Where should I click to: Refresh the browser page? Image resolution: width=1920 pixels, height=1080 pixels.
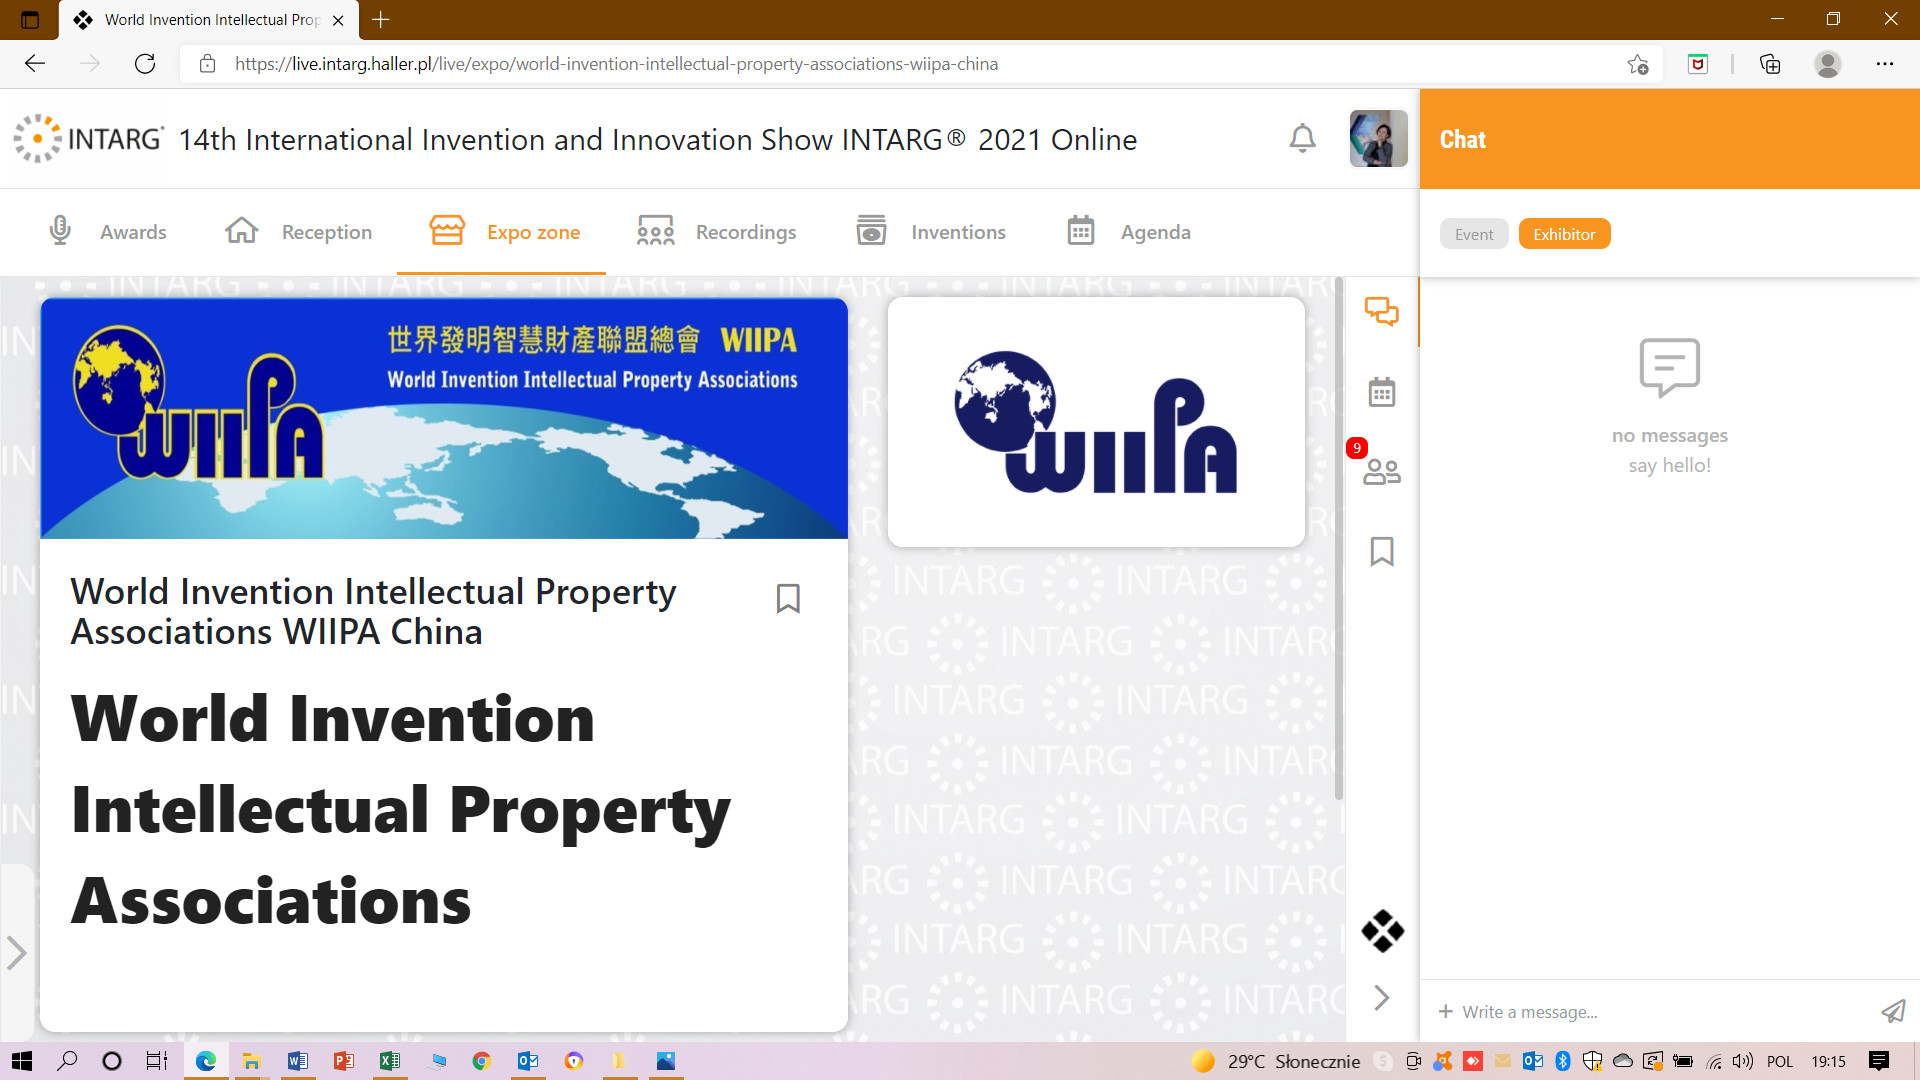click(x=145, y=64)
